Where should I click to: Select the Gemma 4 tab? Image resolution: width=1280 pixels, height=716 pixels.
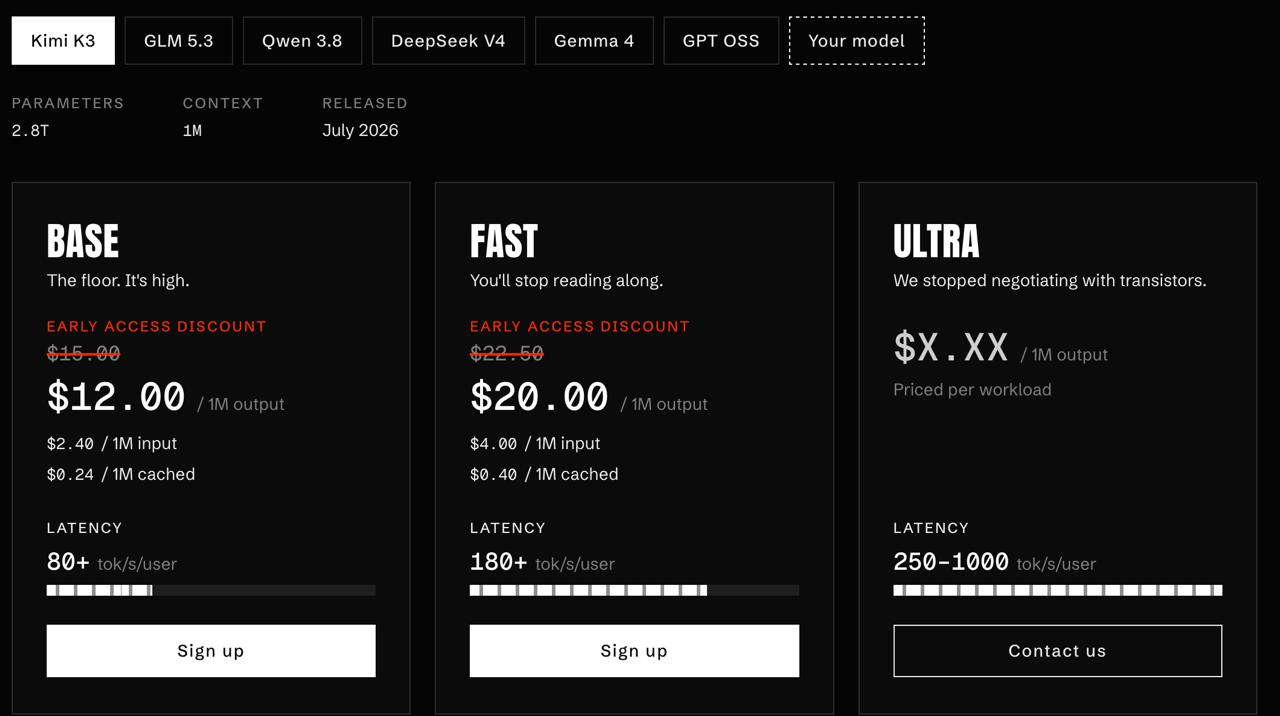point(594,41)
